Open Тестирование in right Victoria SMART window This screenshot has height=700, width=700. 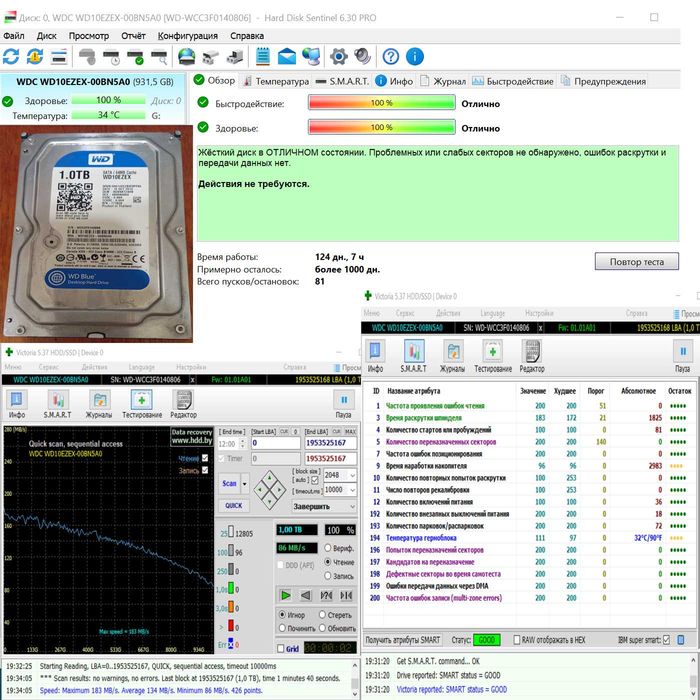click(x=493, y=356)
